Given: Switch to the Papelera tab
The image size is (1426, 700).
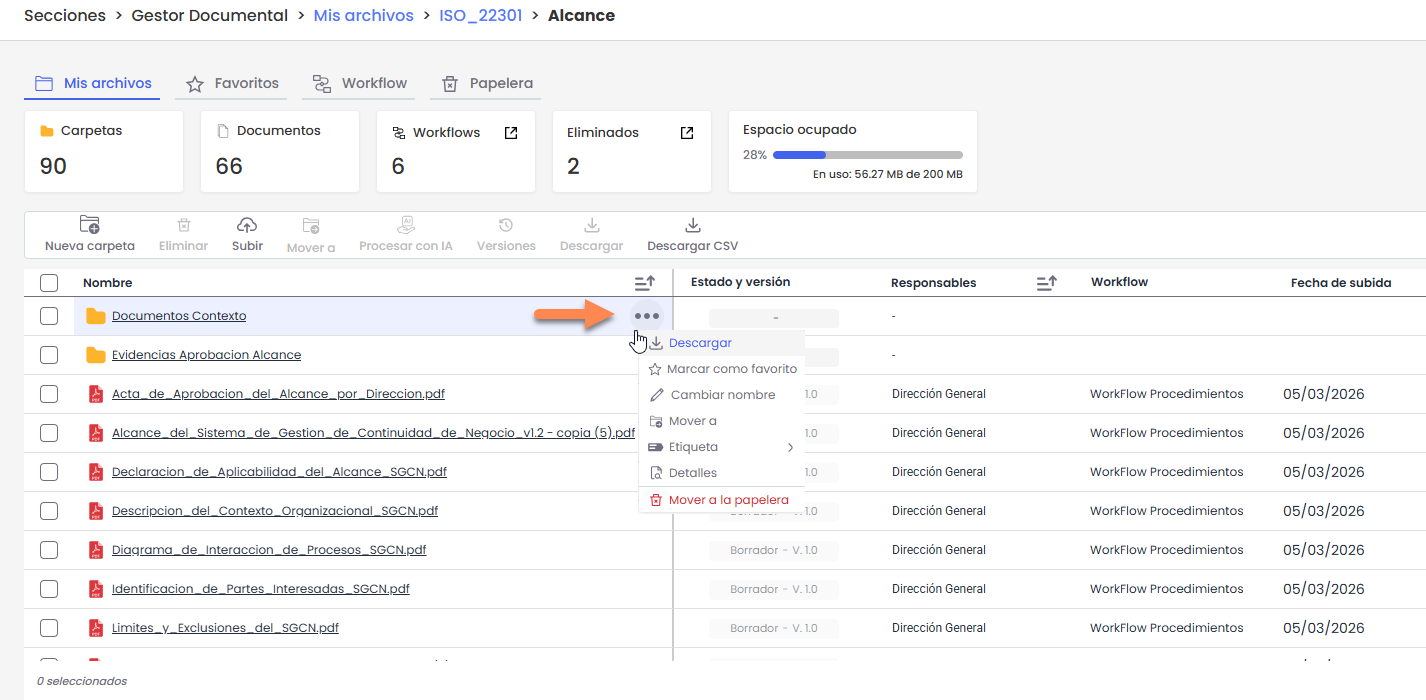Looking at the screenshot, I should [486, 84].
